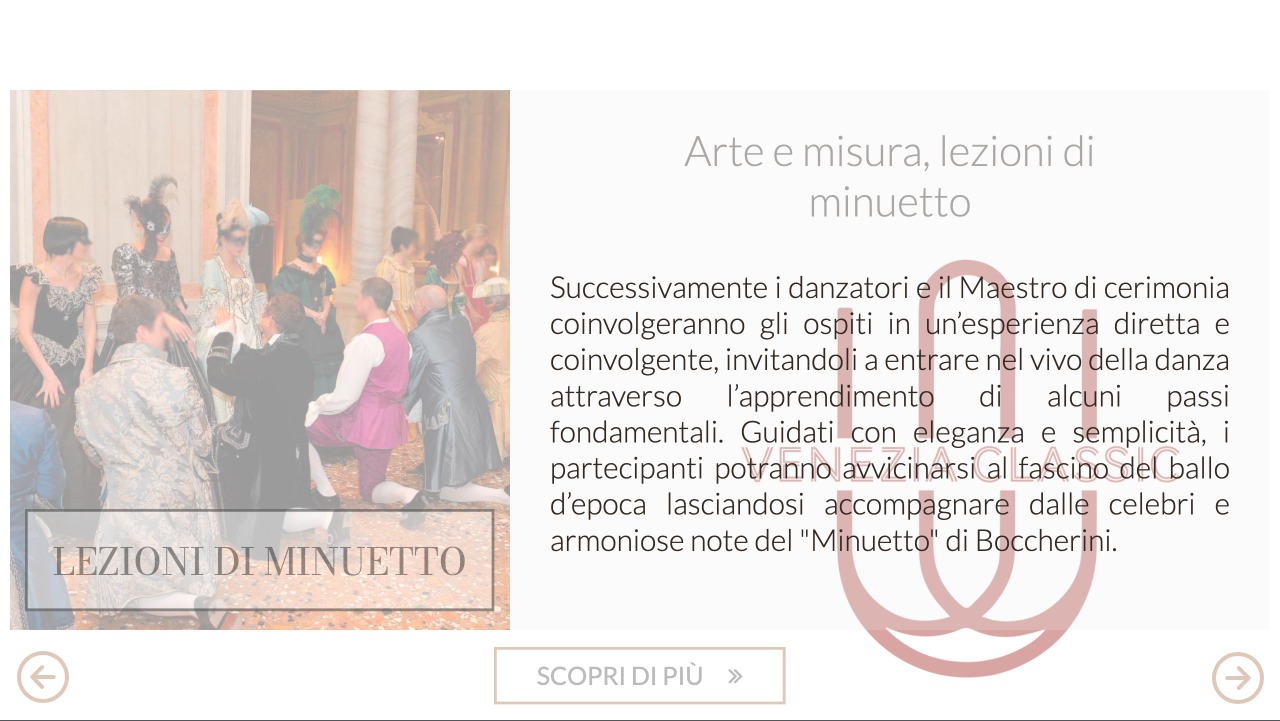The width and height of the screenshot is (1280, 721).
Task: Click the phrase 'Maestro di cerimonia'
Action: 1094,288
